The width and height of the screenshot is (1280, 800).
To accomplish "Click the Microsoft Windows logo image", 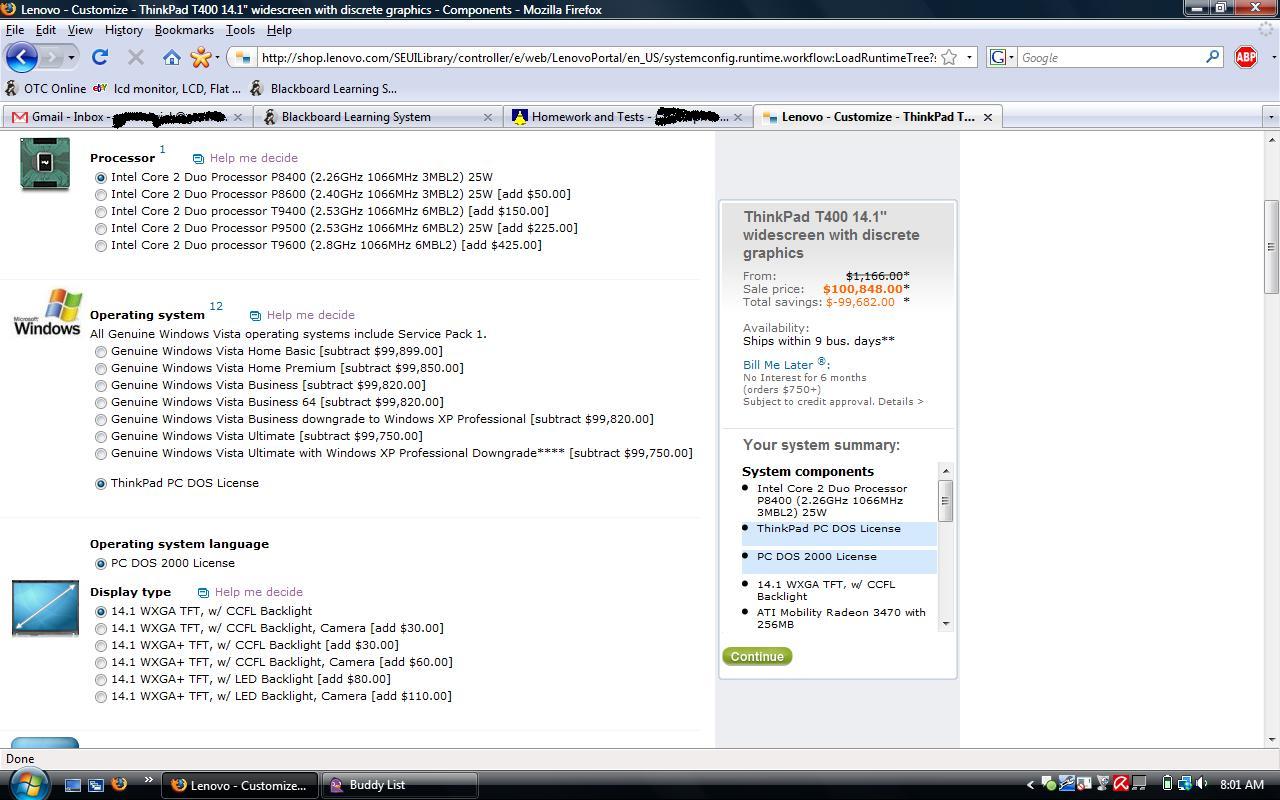I will (47, 313).
